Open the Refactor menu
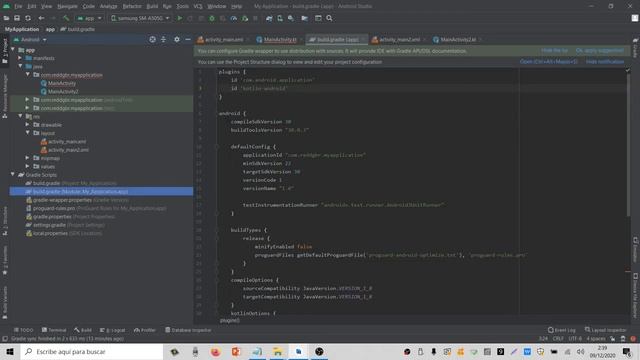This screenshot has height=360, width=640. tap(132, 7)
